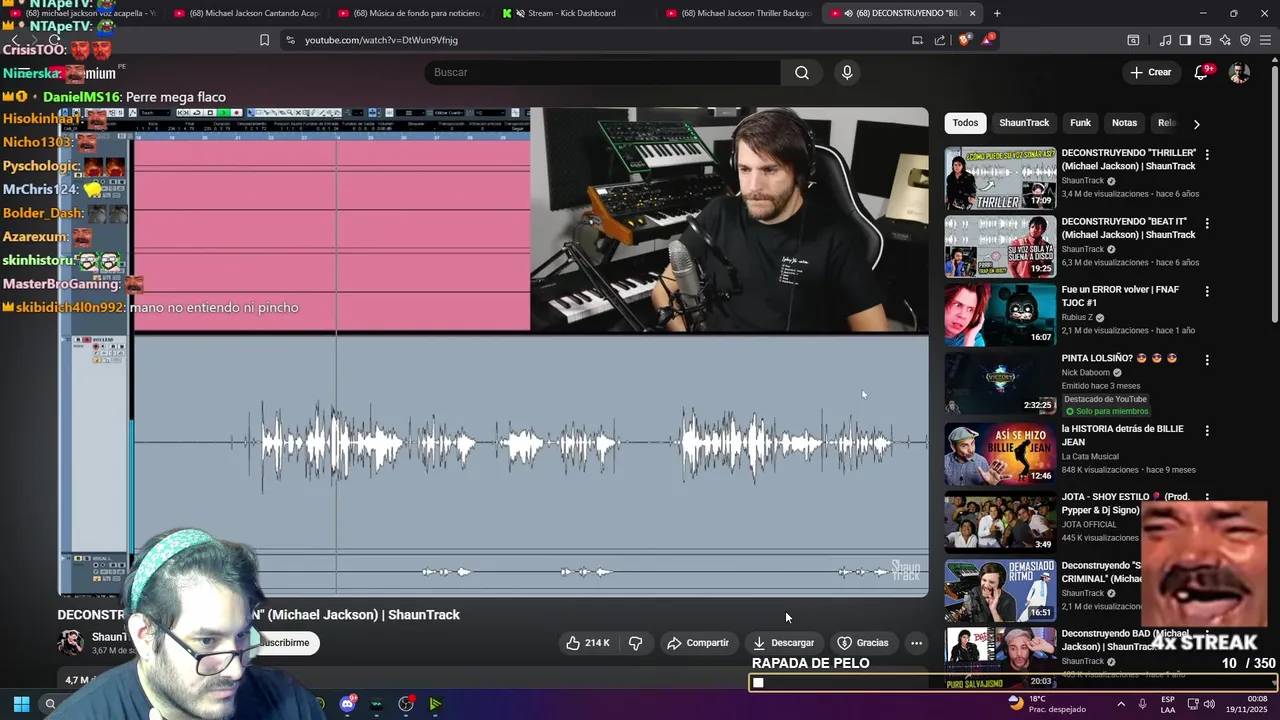View site information icon beside URL
This screenshot has width=1280, height=720.
(x=290, y=40)
